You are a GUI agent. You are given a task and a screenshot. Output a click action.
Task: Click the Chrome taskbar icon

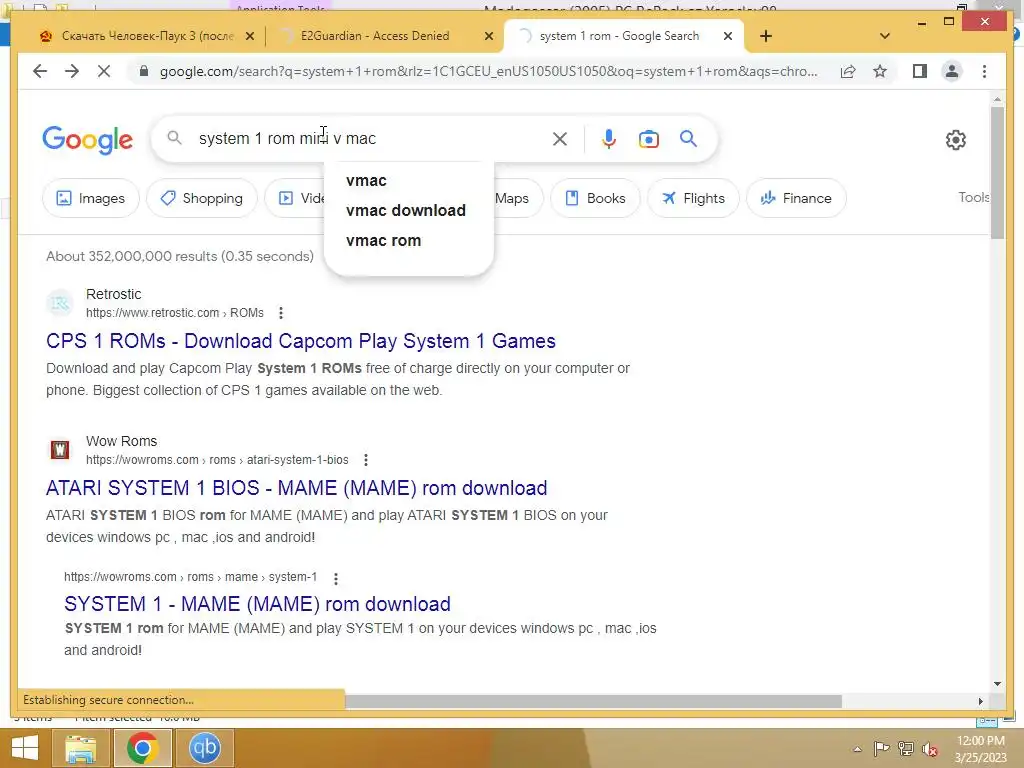142,748
